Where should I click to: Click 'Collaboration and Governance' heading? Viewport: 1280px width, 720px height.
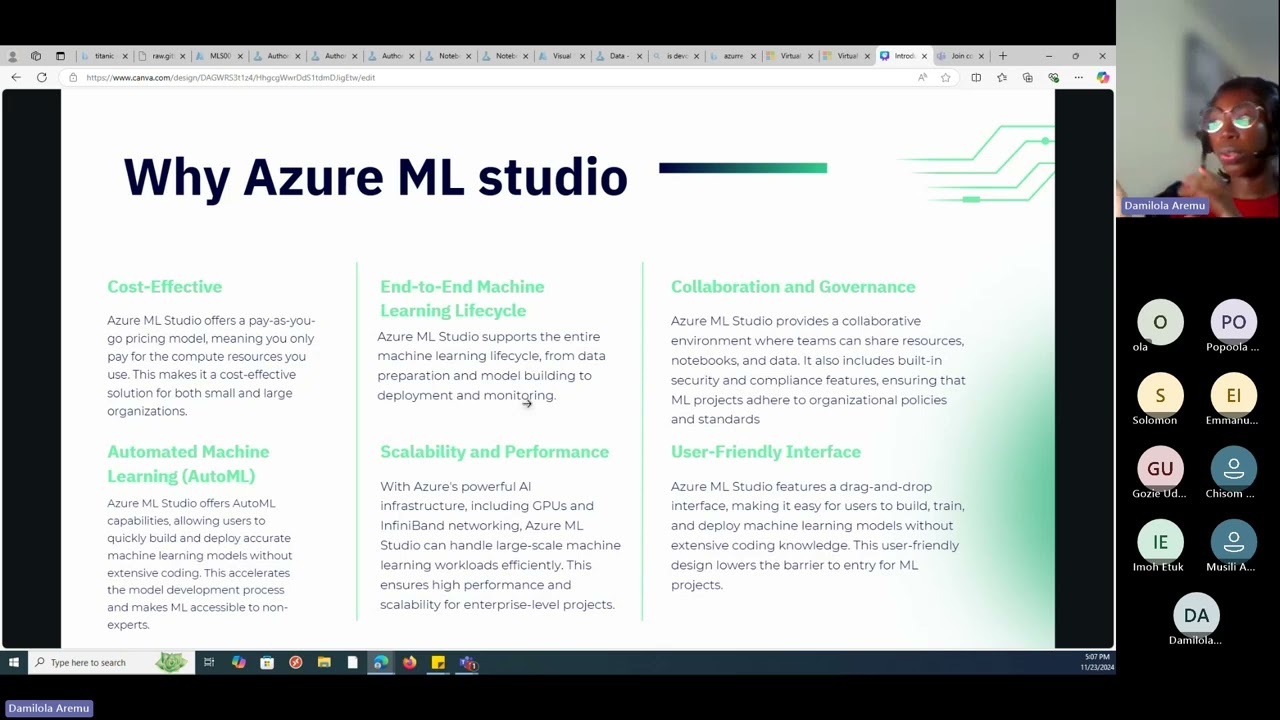coord(793,287)
